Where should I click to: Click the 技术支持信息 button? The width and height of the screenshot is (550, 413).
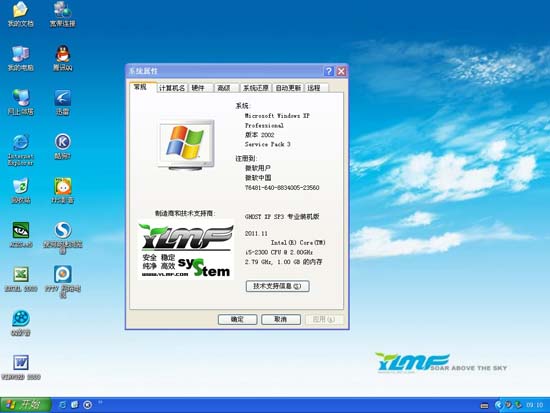click(x=277, y=286)
